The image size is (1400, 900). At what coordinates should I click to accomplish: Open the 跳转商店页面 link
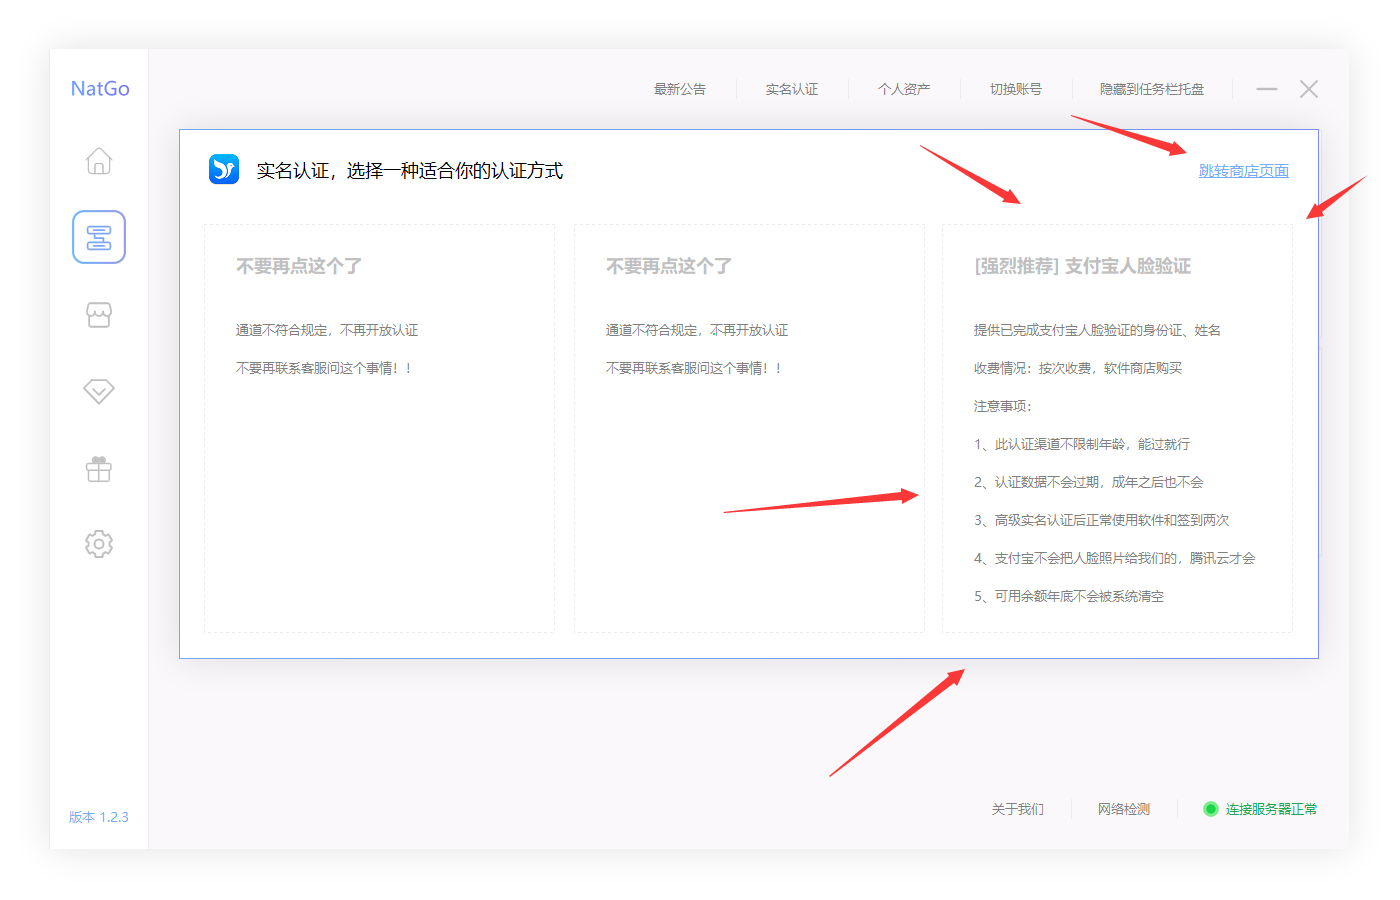1243,170
